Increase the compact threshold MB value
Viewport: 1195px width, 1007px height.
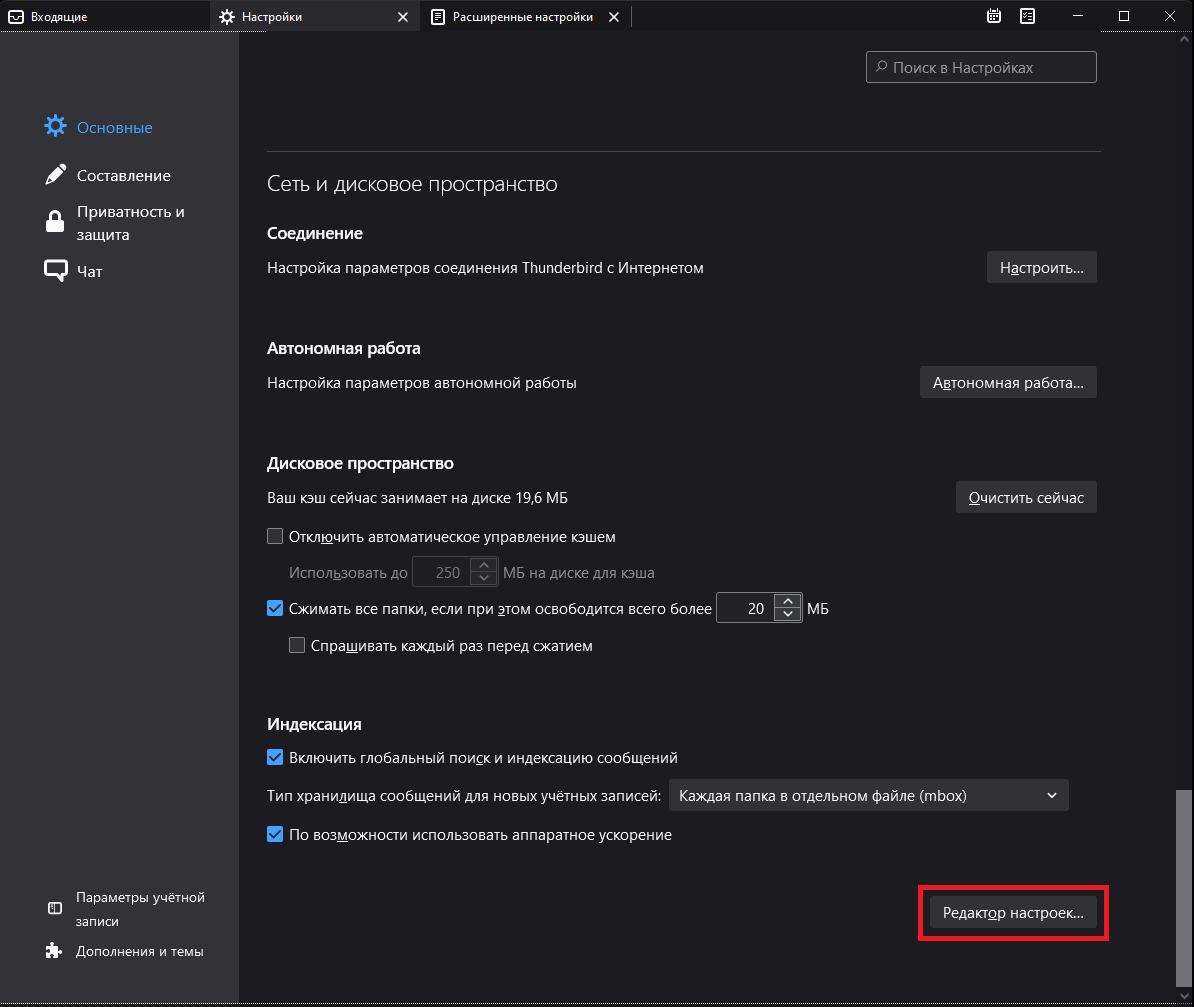click(x=788, y=601)
